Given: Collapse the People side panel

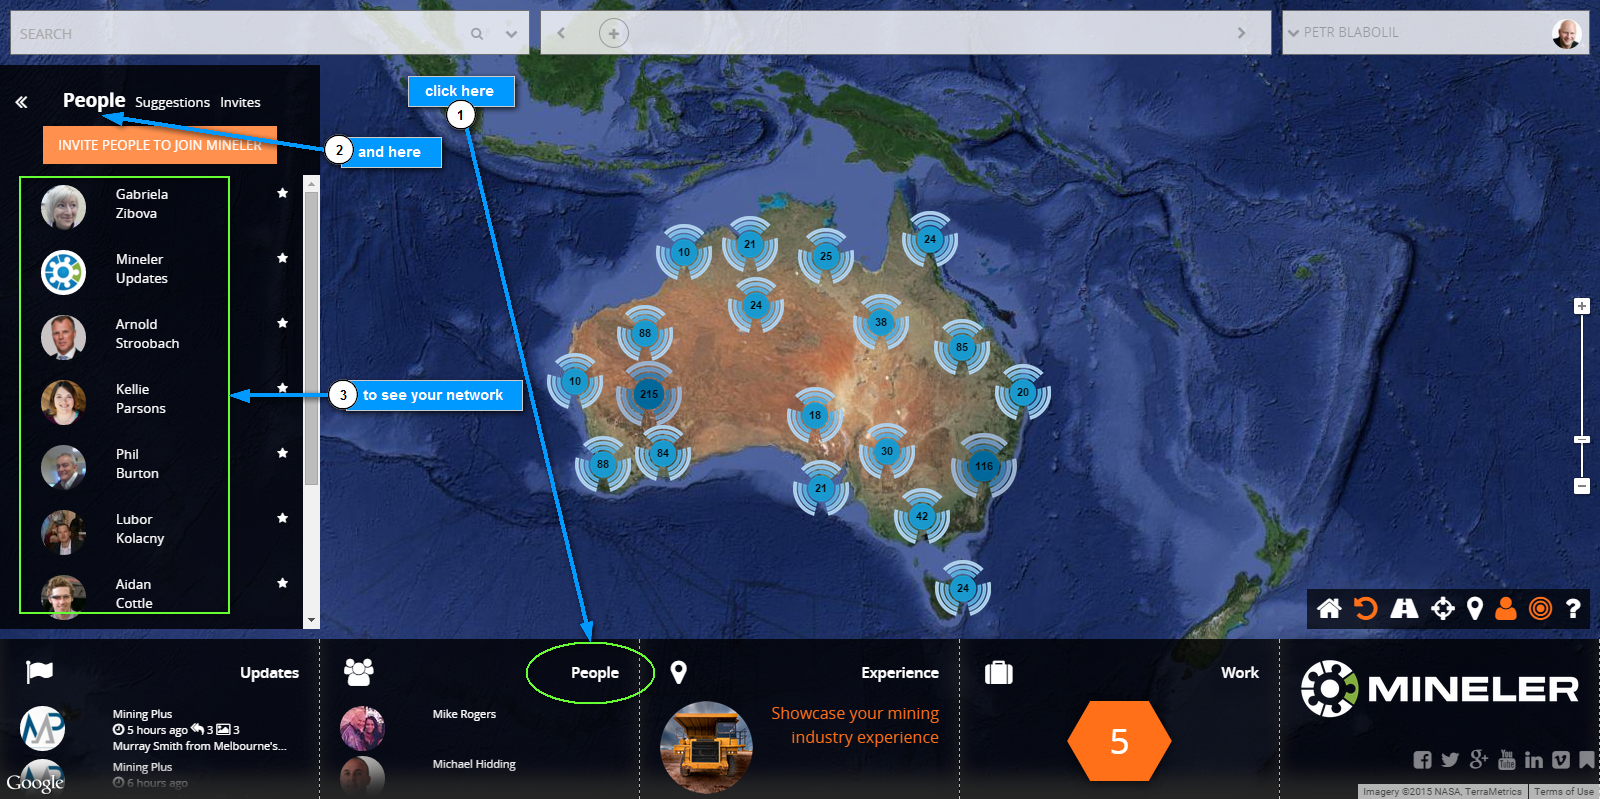Looking at the screenshot, I should pos(21,102).
